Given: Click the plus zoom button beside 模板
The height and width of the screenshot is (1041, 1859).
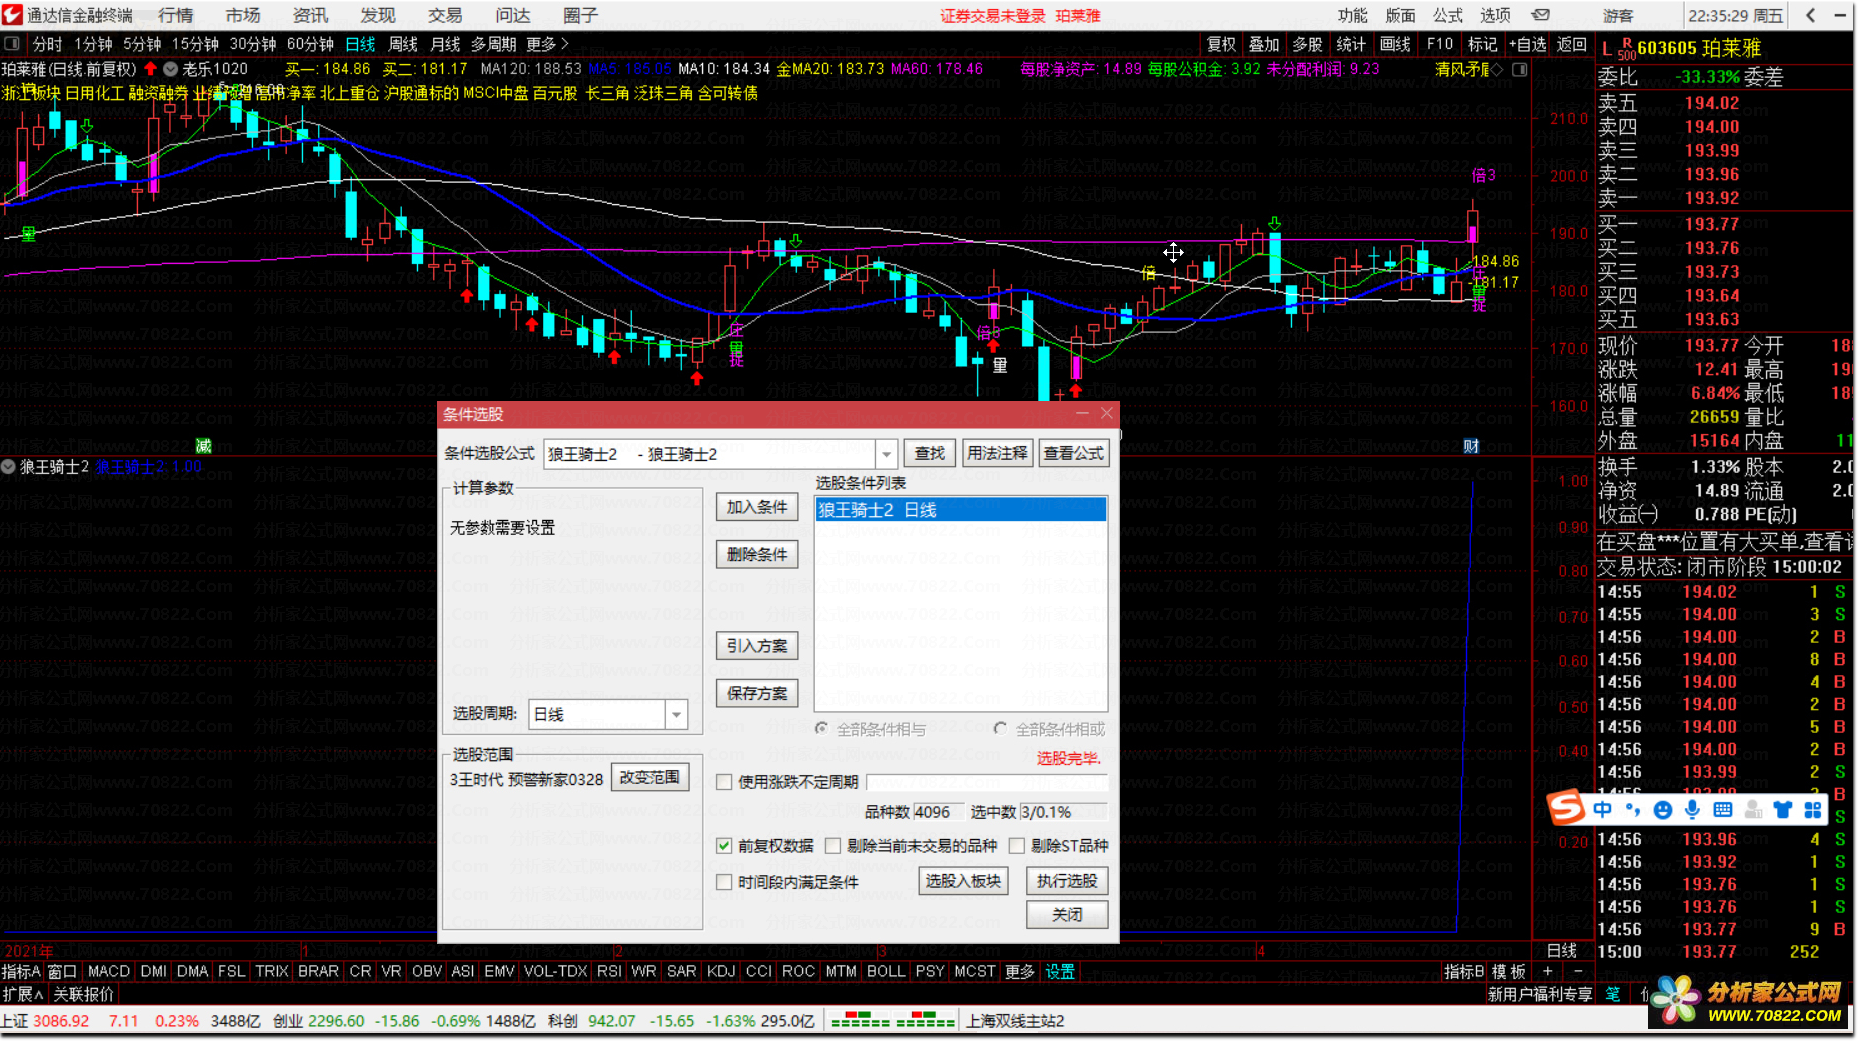Looking at the screenshot, I should pyautogui.click(x=1548, y=971).
